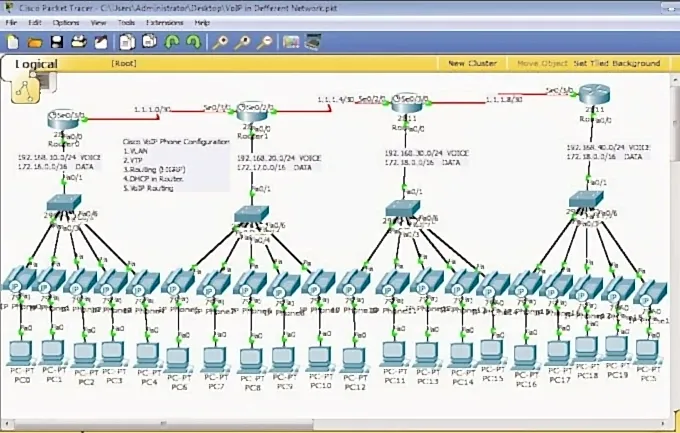680x433 pixels.
Task: Select the IP phone above PC10
Action: [318, 282]
